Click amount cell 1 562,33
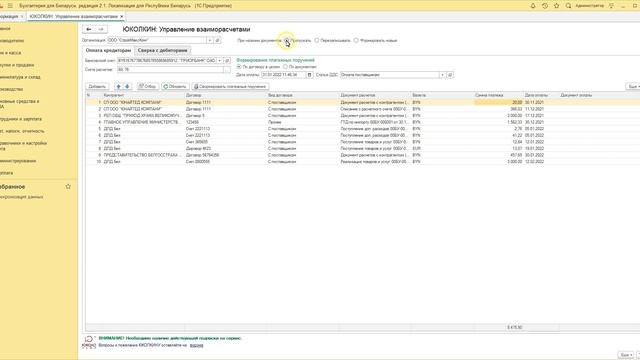 tap(498, 122)
